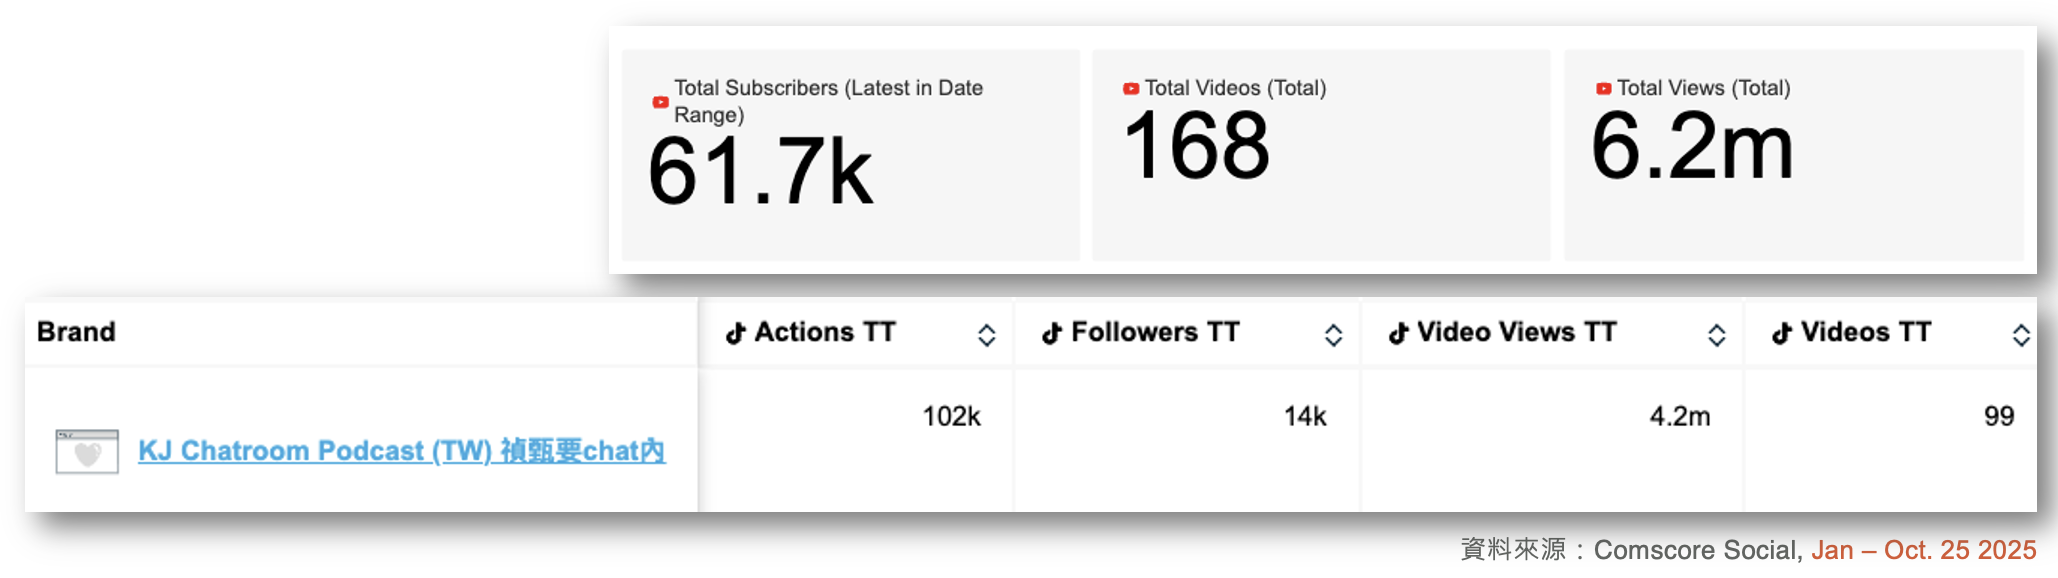The image size is (2058, 578).
Task: Click the TikTok icon in Followers TT header
Action: (1052, 333)
